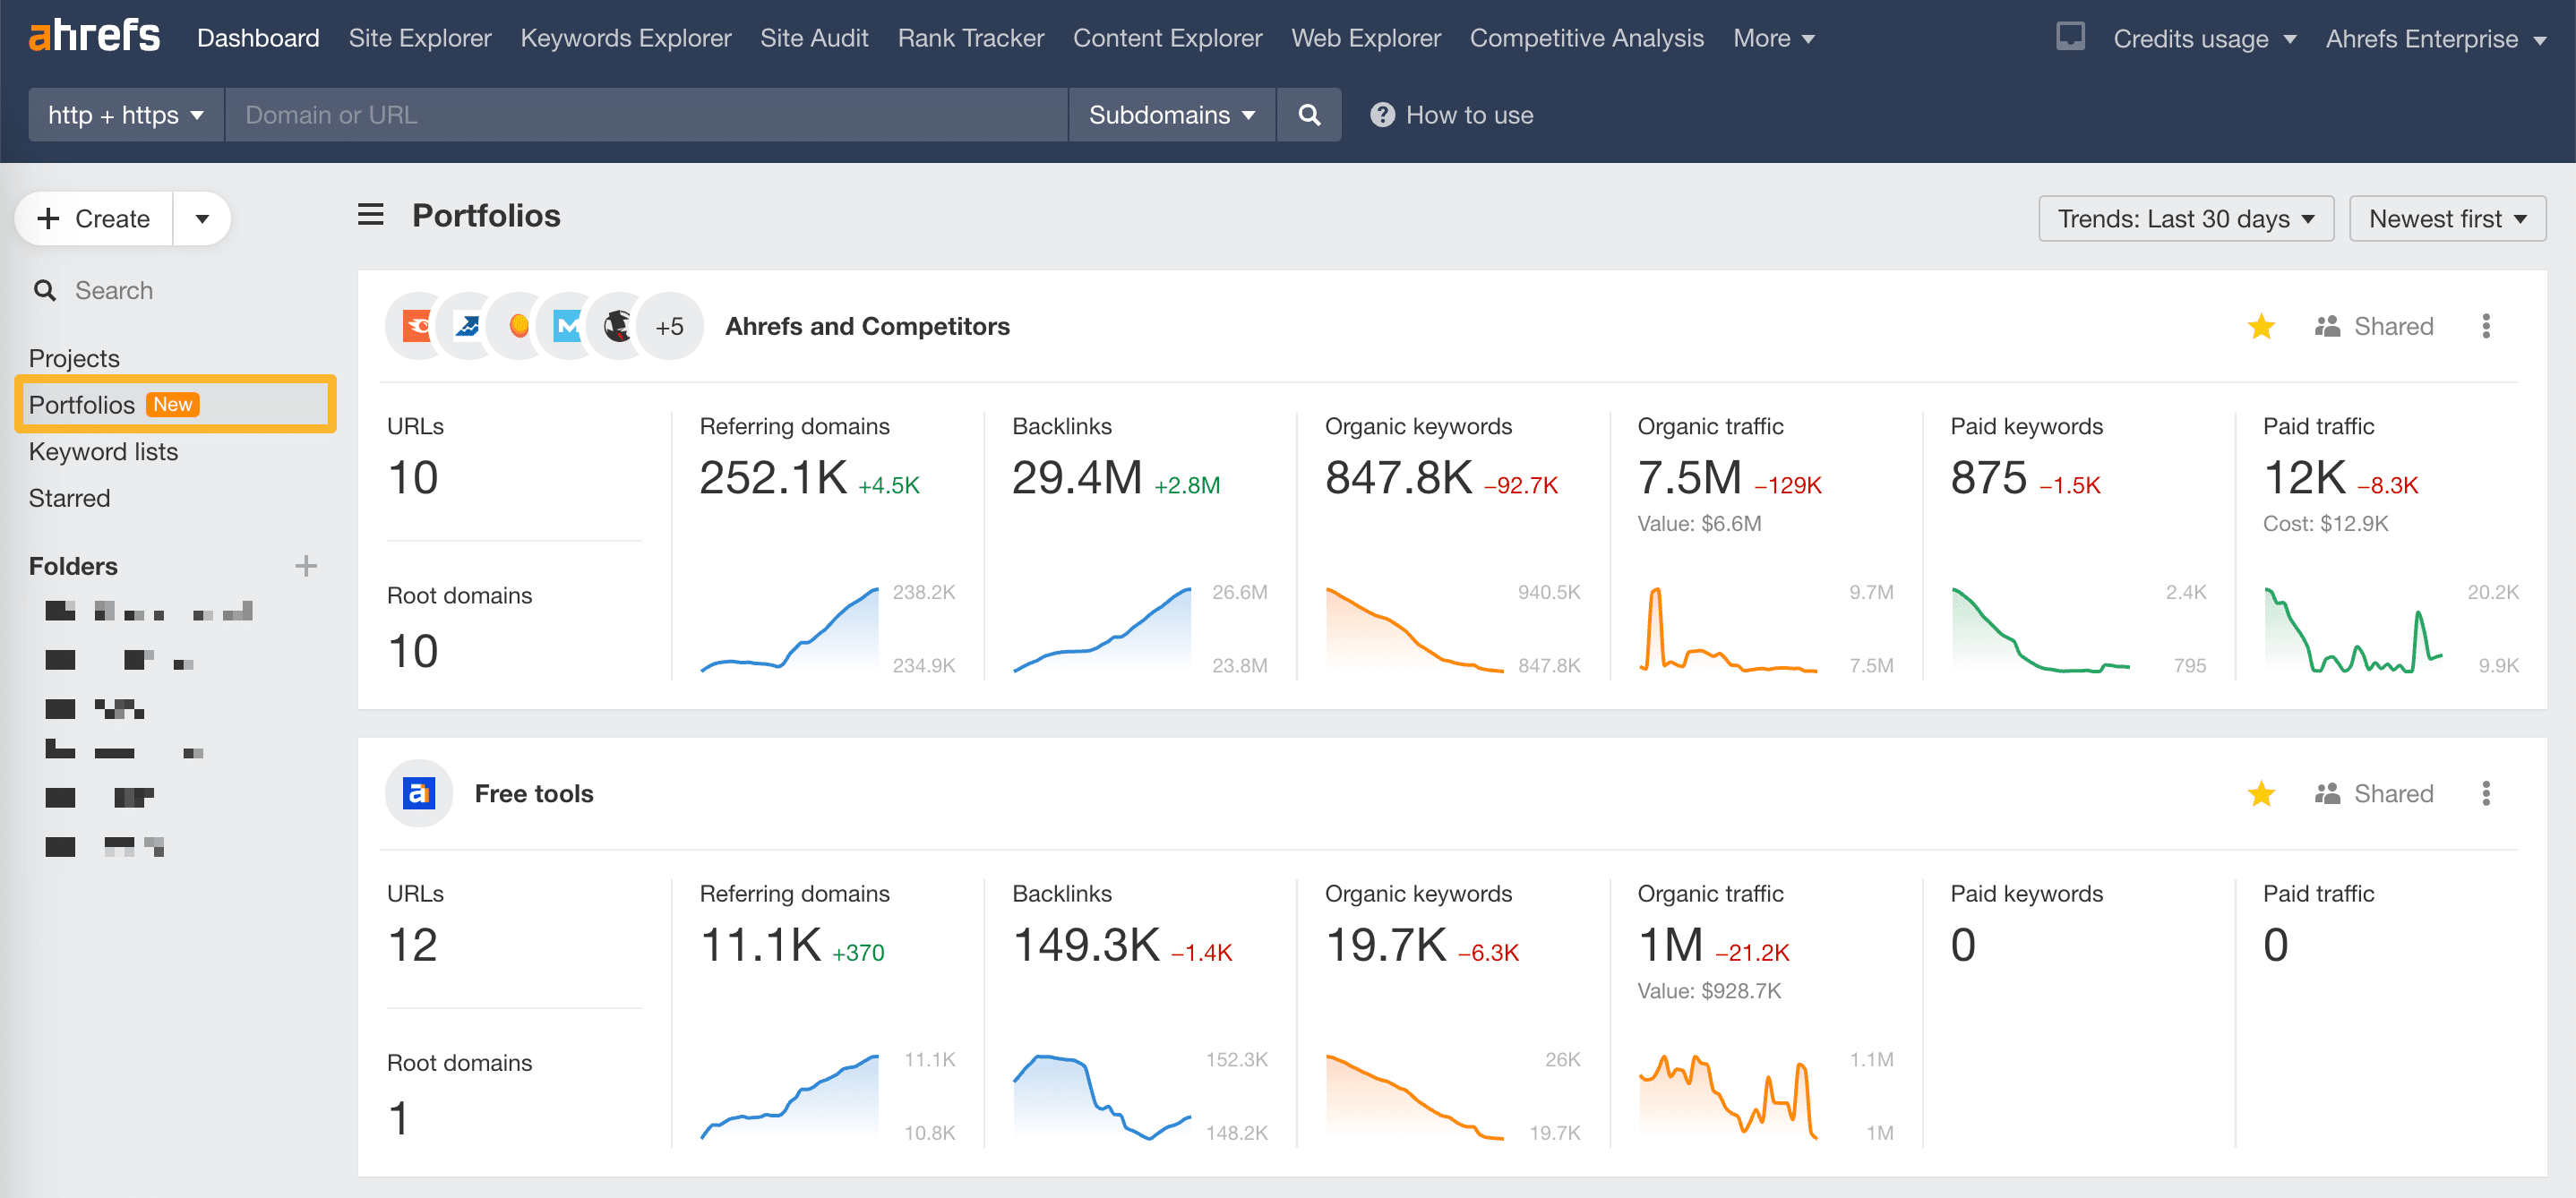Unstar the Ahrefs and Competitors portfolio
Screen dimensions: 2576x1198
tap(2261, 326)
